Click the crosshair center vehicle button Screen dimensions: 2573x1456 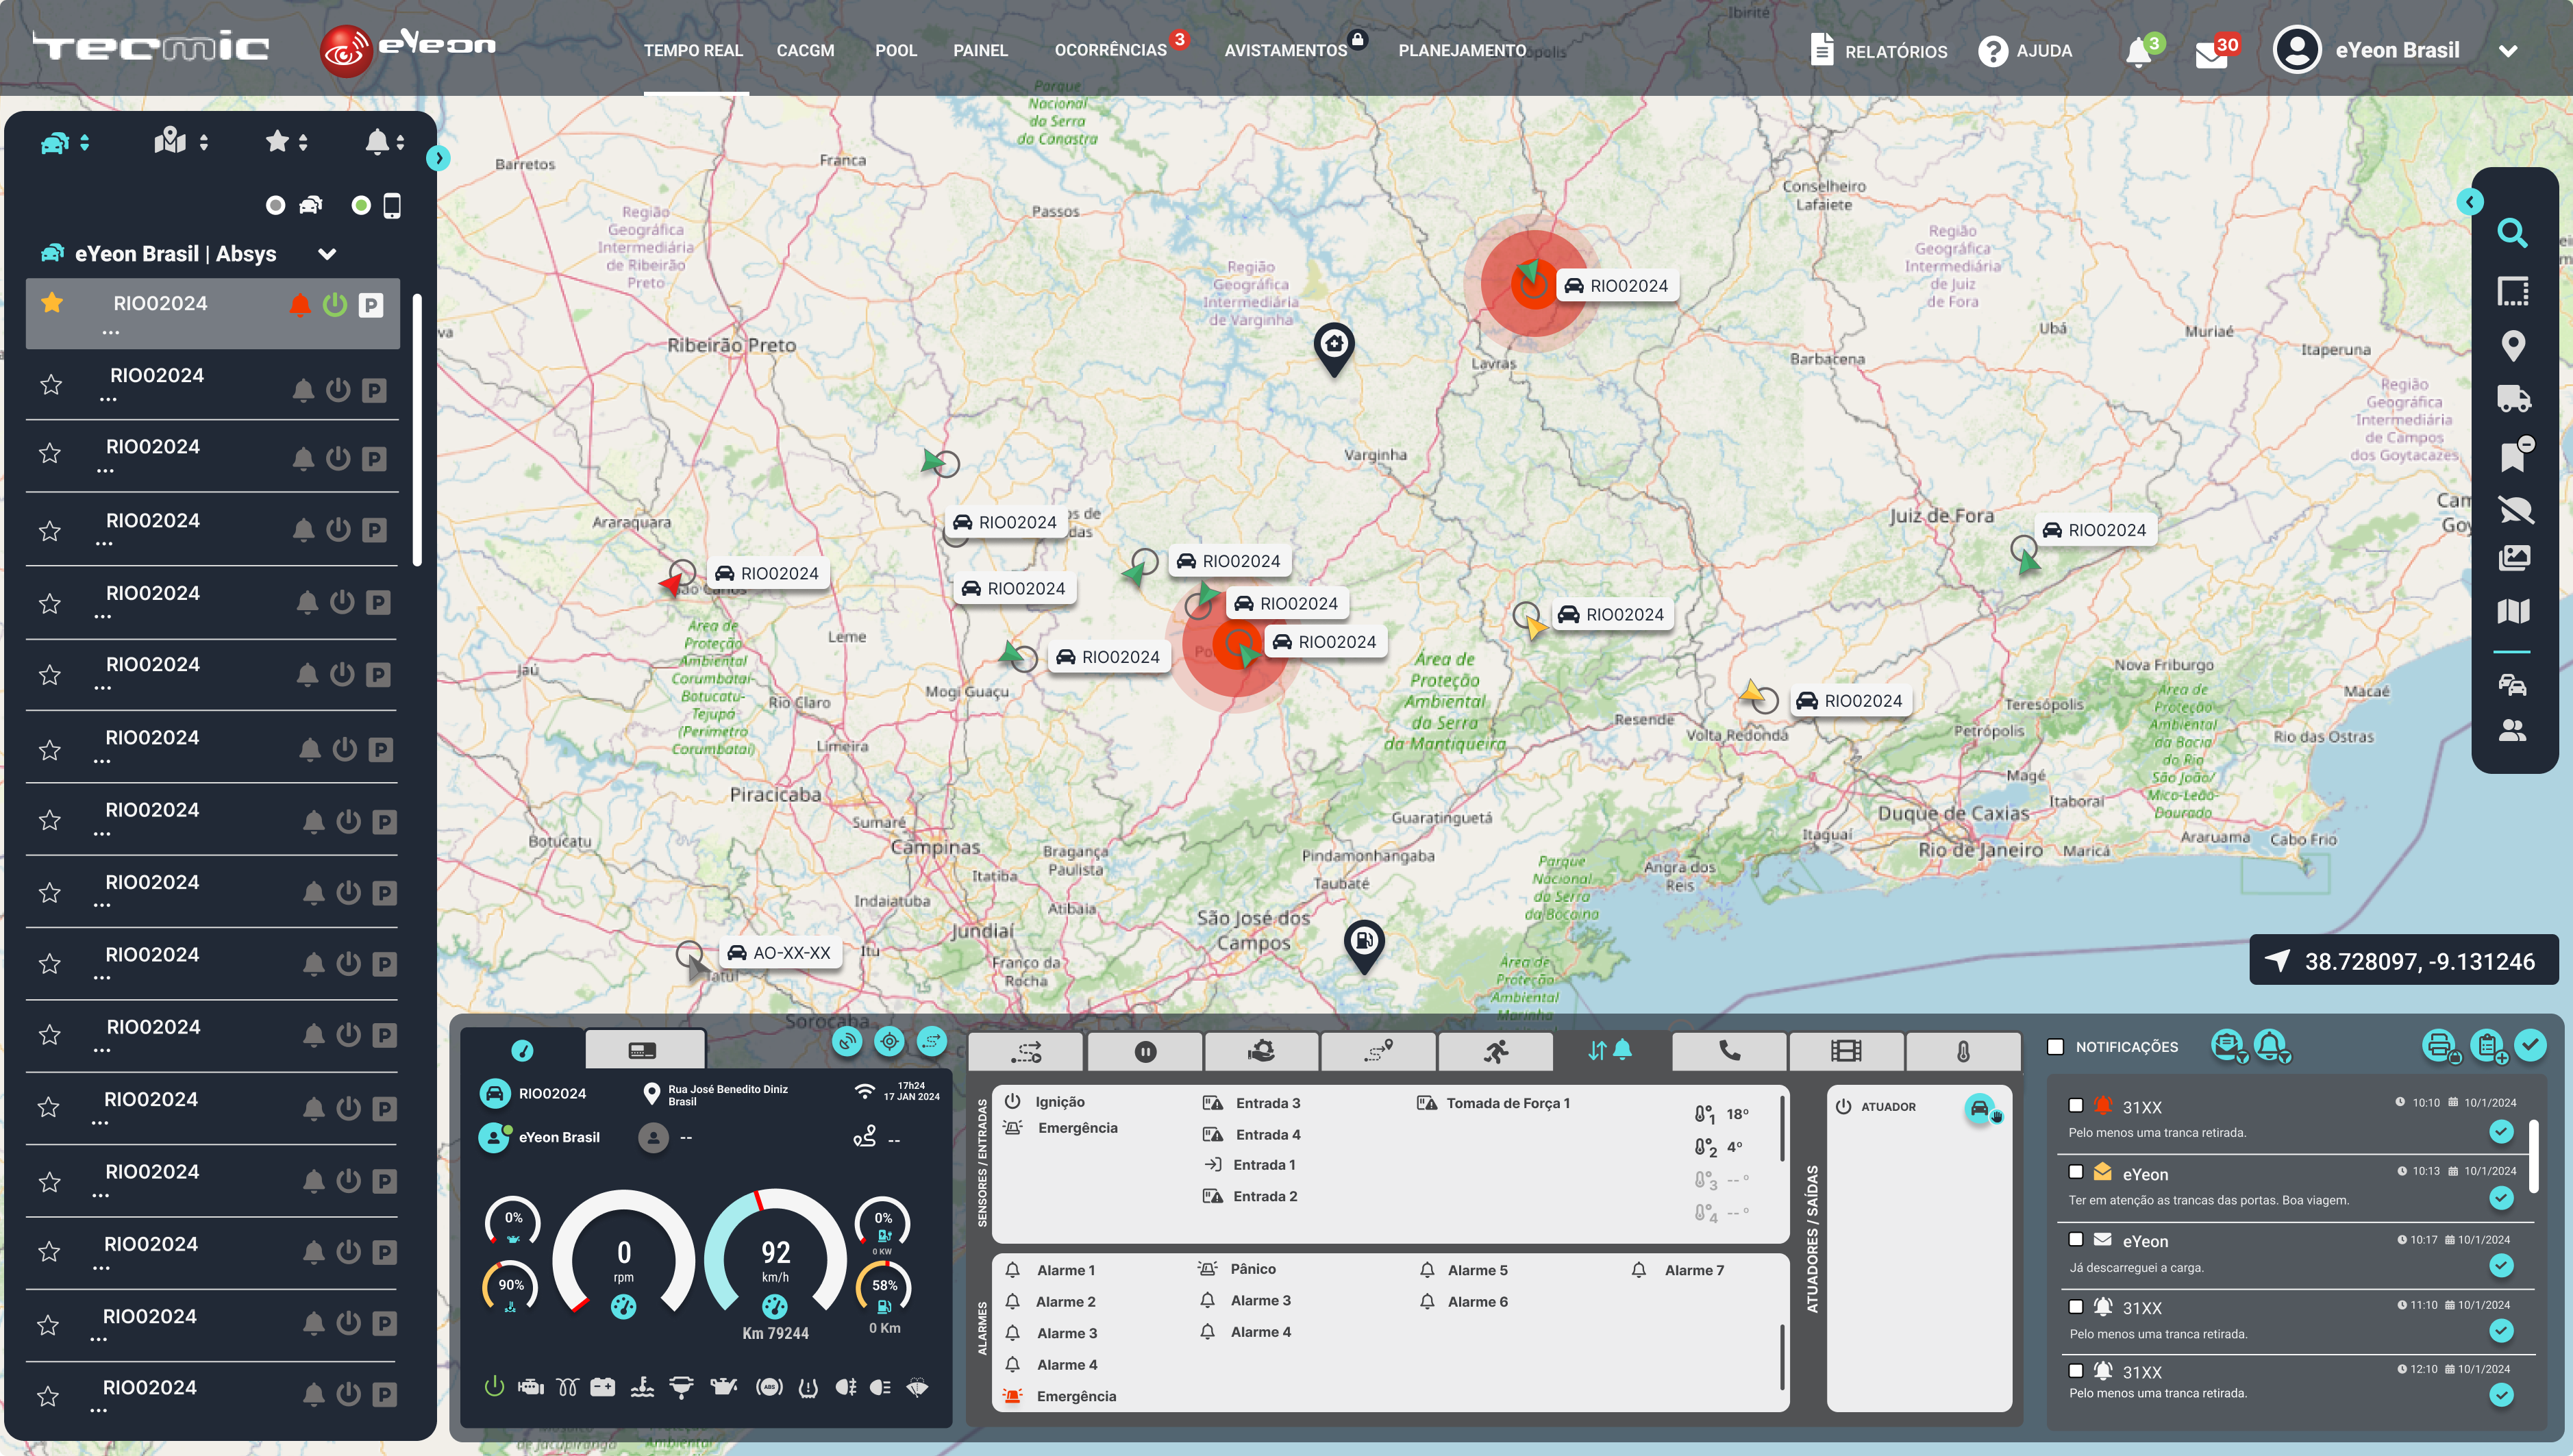point(889,1042)
